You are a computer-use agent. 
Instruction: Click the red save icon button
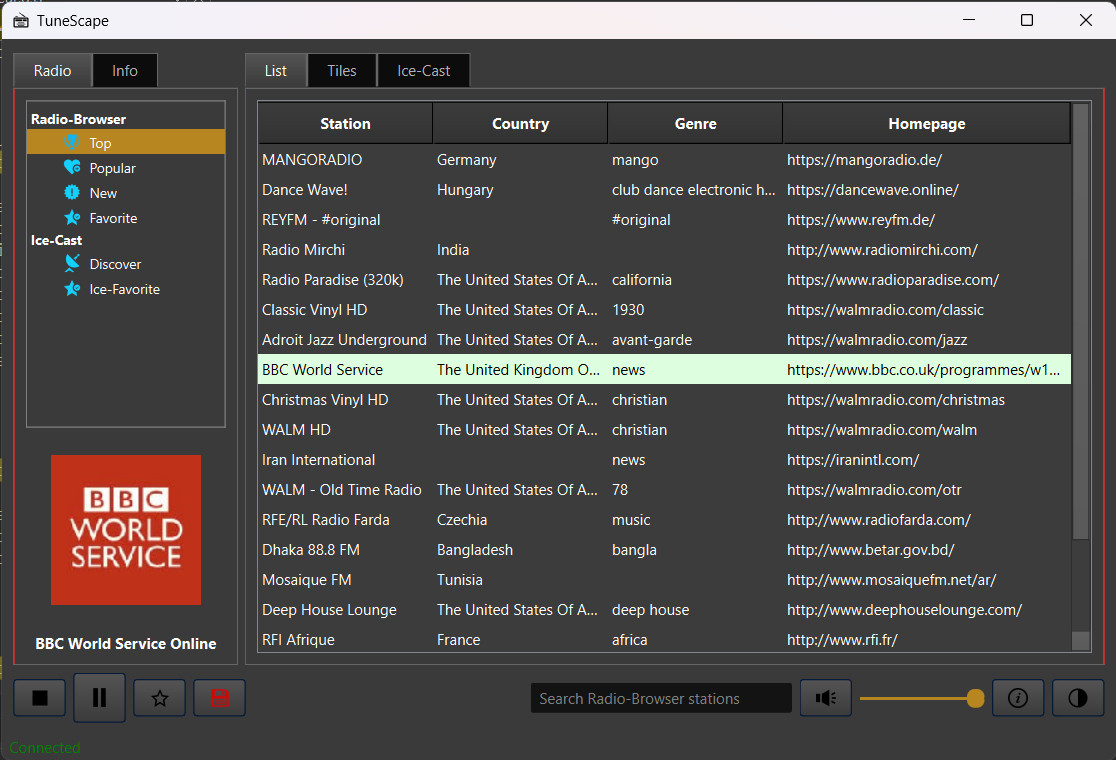220,698
